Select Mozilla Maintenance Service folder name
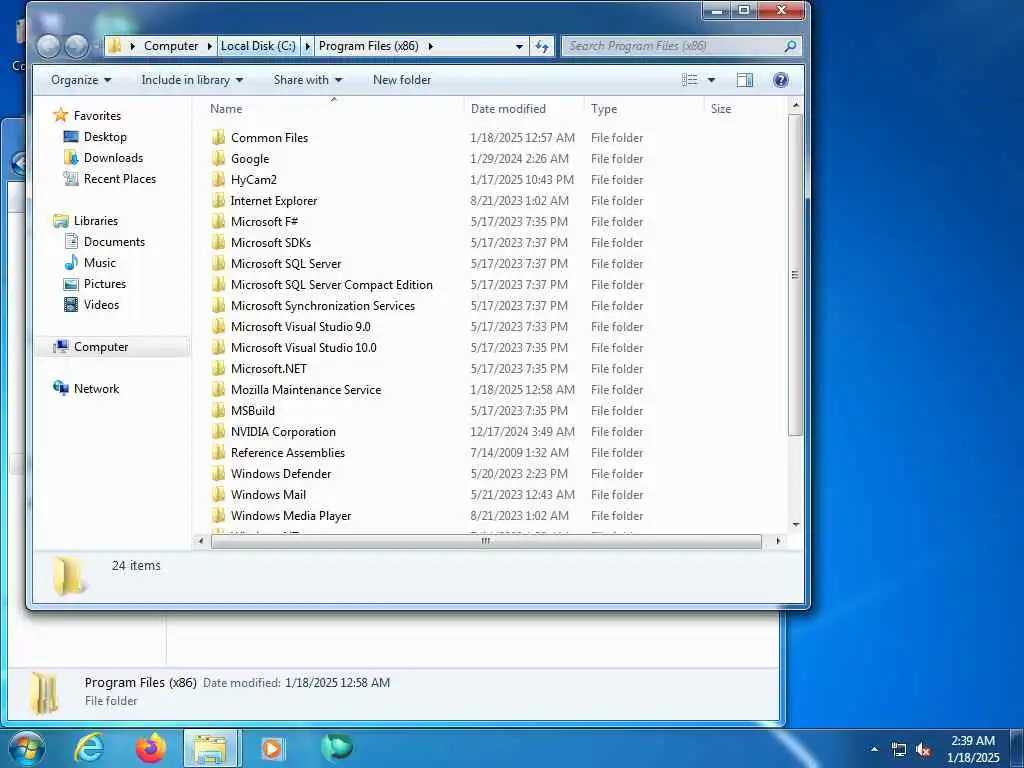Screen dimensions: 1024x768 [x=306, y=389]
